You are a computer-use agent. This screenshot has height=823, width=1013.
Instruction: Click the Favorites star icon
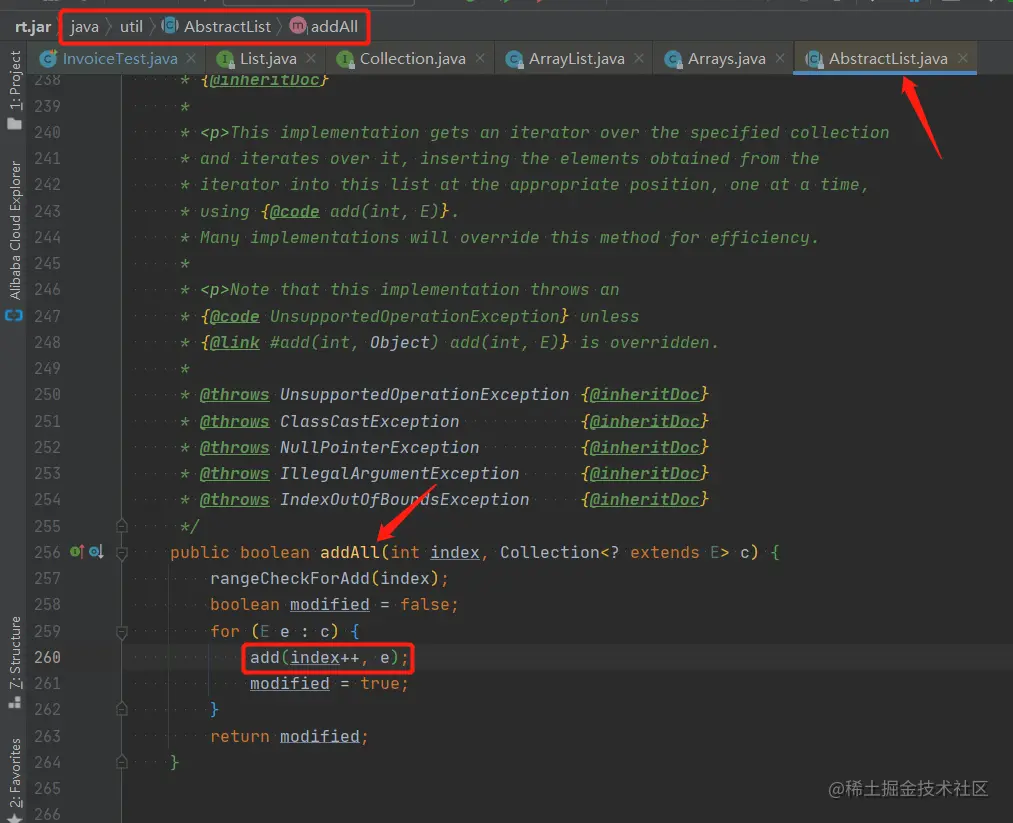pyautogui.click(x=14, y=818)
